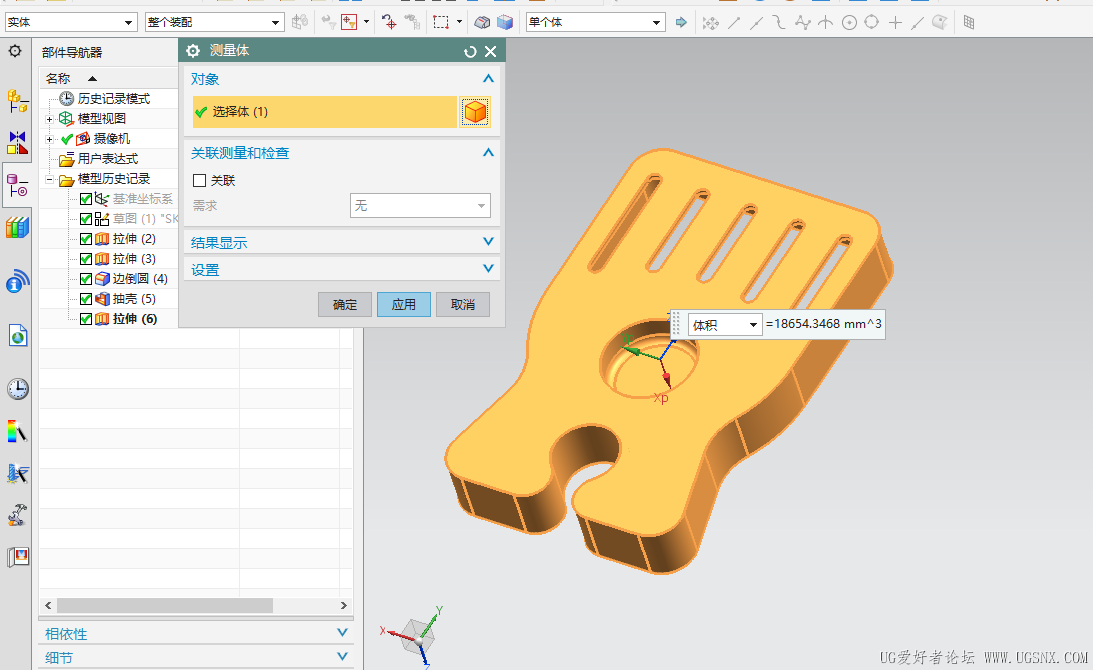Click the 应用 button

pyautogui.click(x=404, y=305)
